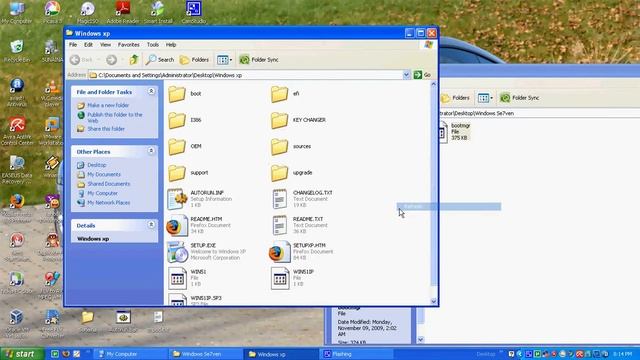Select the CHANGELOG.TXT text document

click(302, 199)
